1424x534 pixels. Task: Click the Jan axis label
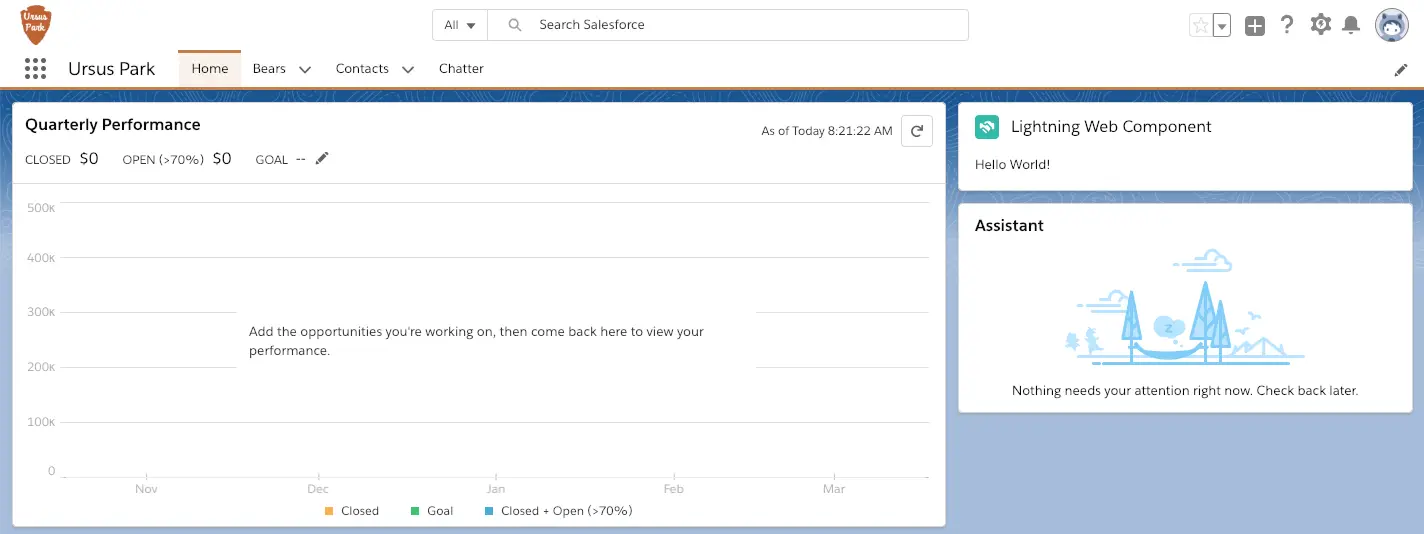click(x=496, y=489)
